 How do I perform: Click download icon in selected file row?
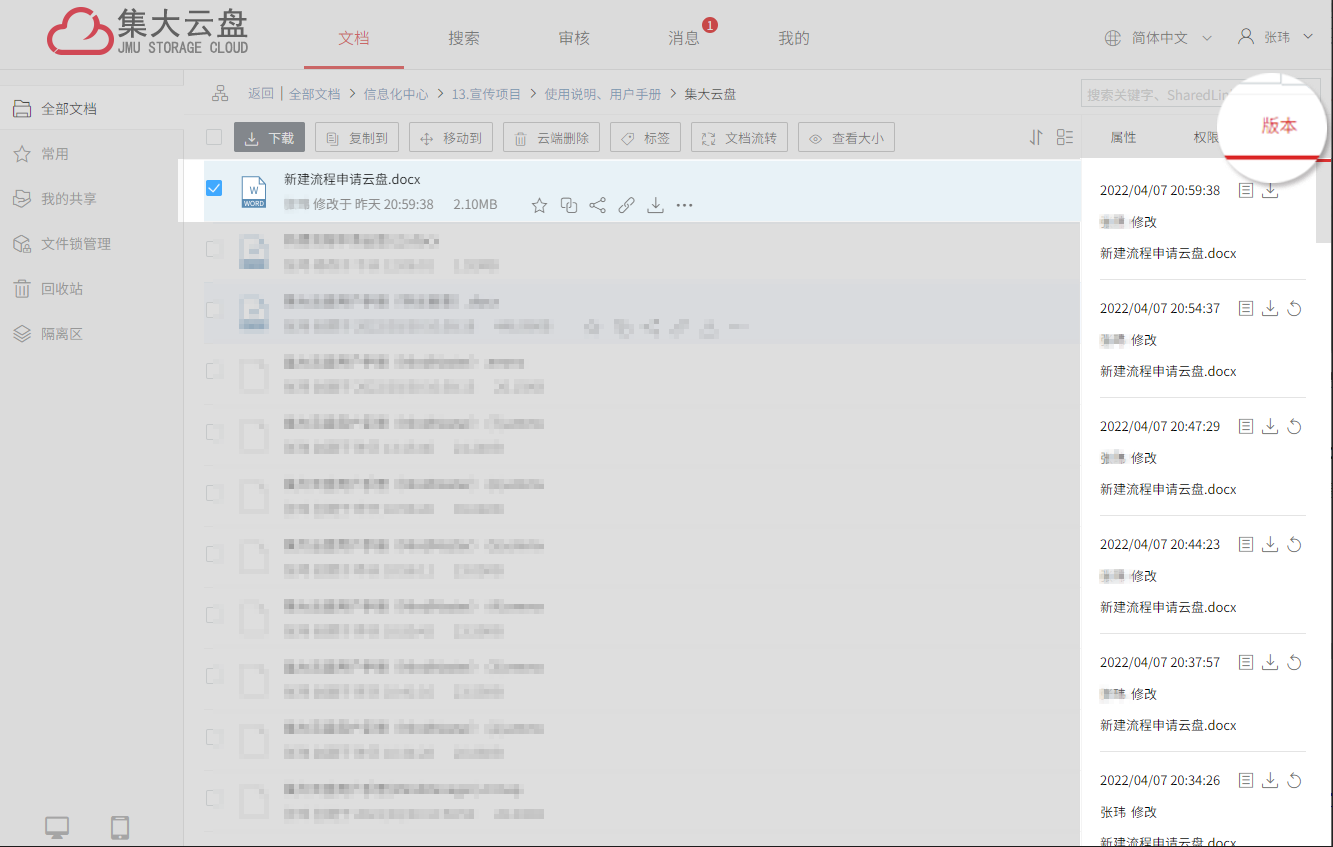pyautogui.click(x=655, y=206)
